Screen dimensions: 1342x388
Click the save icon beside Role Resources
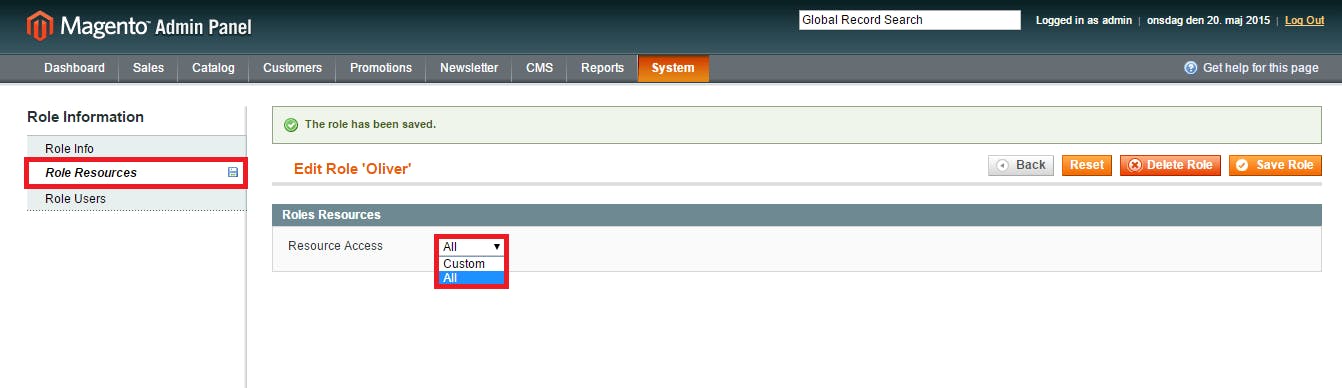point(233,173)
